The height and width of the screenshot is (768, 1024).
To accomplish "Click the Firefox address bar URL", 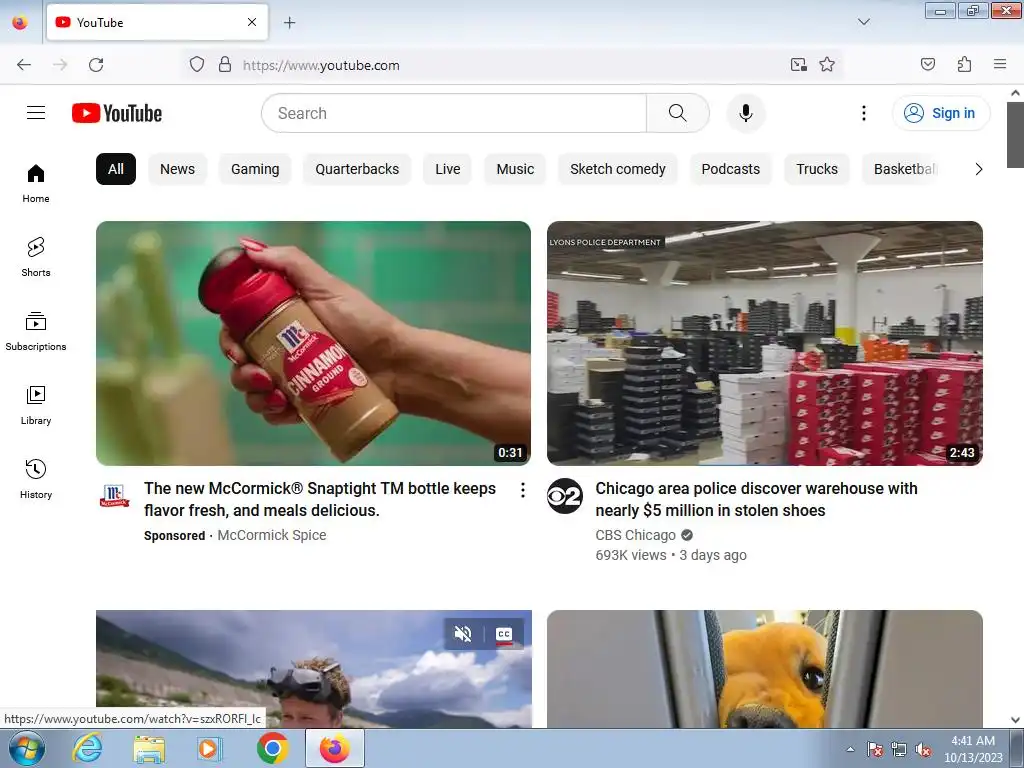I will 321,65.
